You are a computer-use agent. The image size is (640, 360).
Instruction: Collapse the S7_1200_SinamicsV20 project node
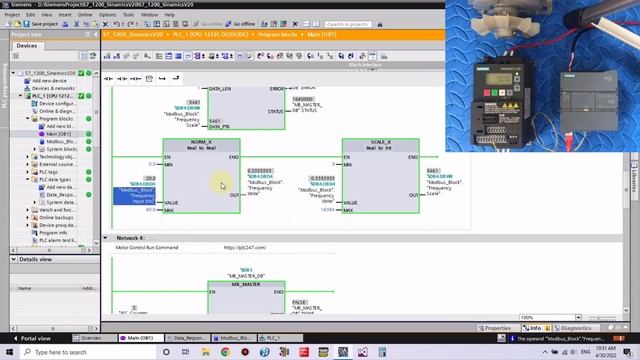[13, 73]
